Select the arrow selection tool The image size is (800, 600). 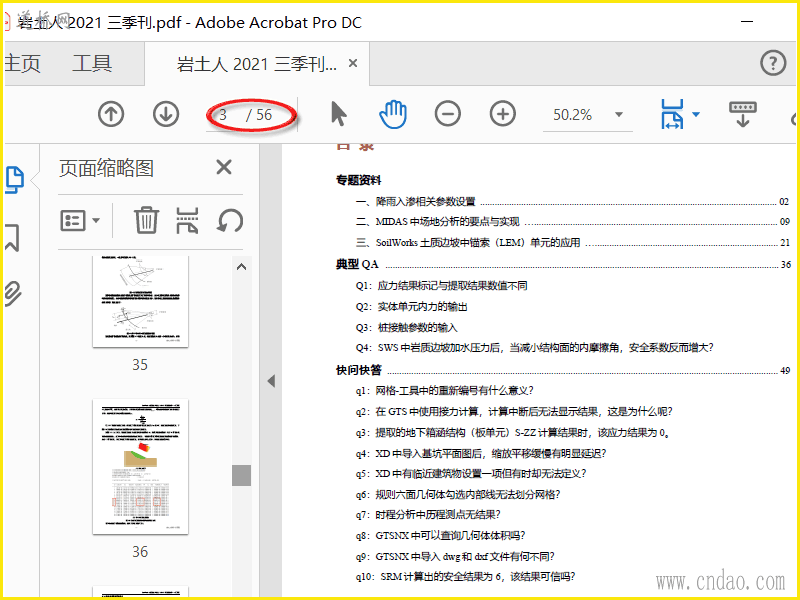338,114
